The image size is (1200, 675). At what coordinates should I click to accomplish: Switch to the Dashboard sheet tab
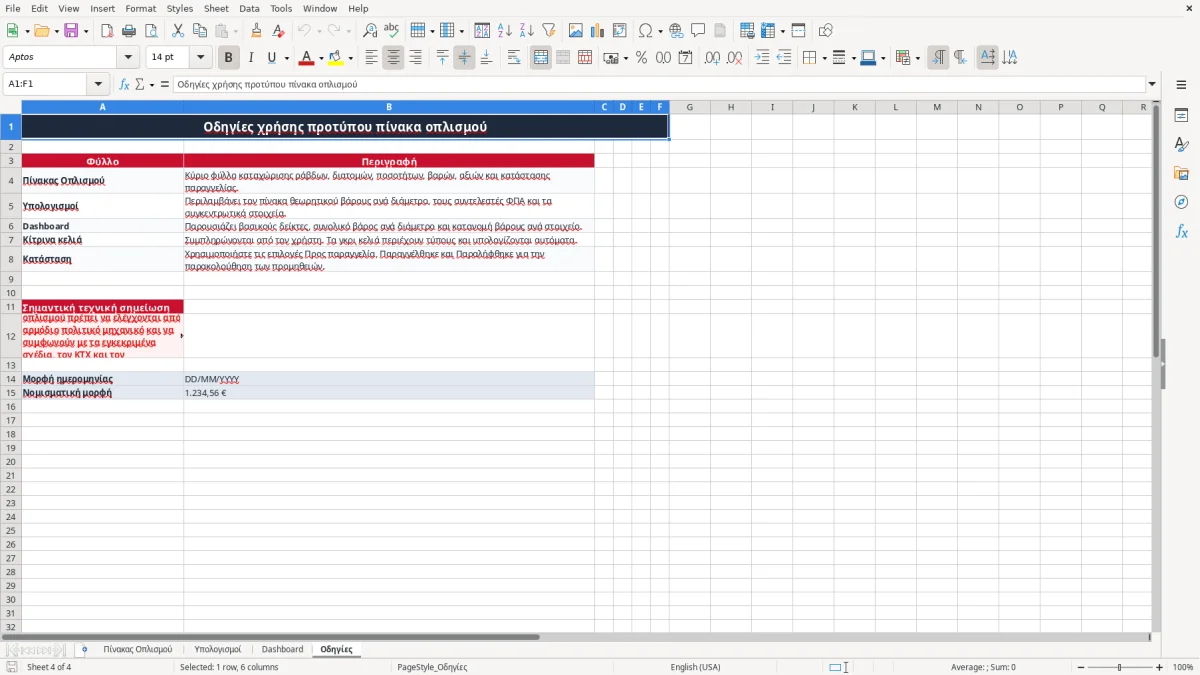282,650
